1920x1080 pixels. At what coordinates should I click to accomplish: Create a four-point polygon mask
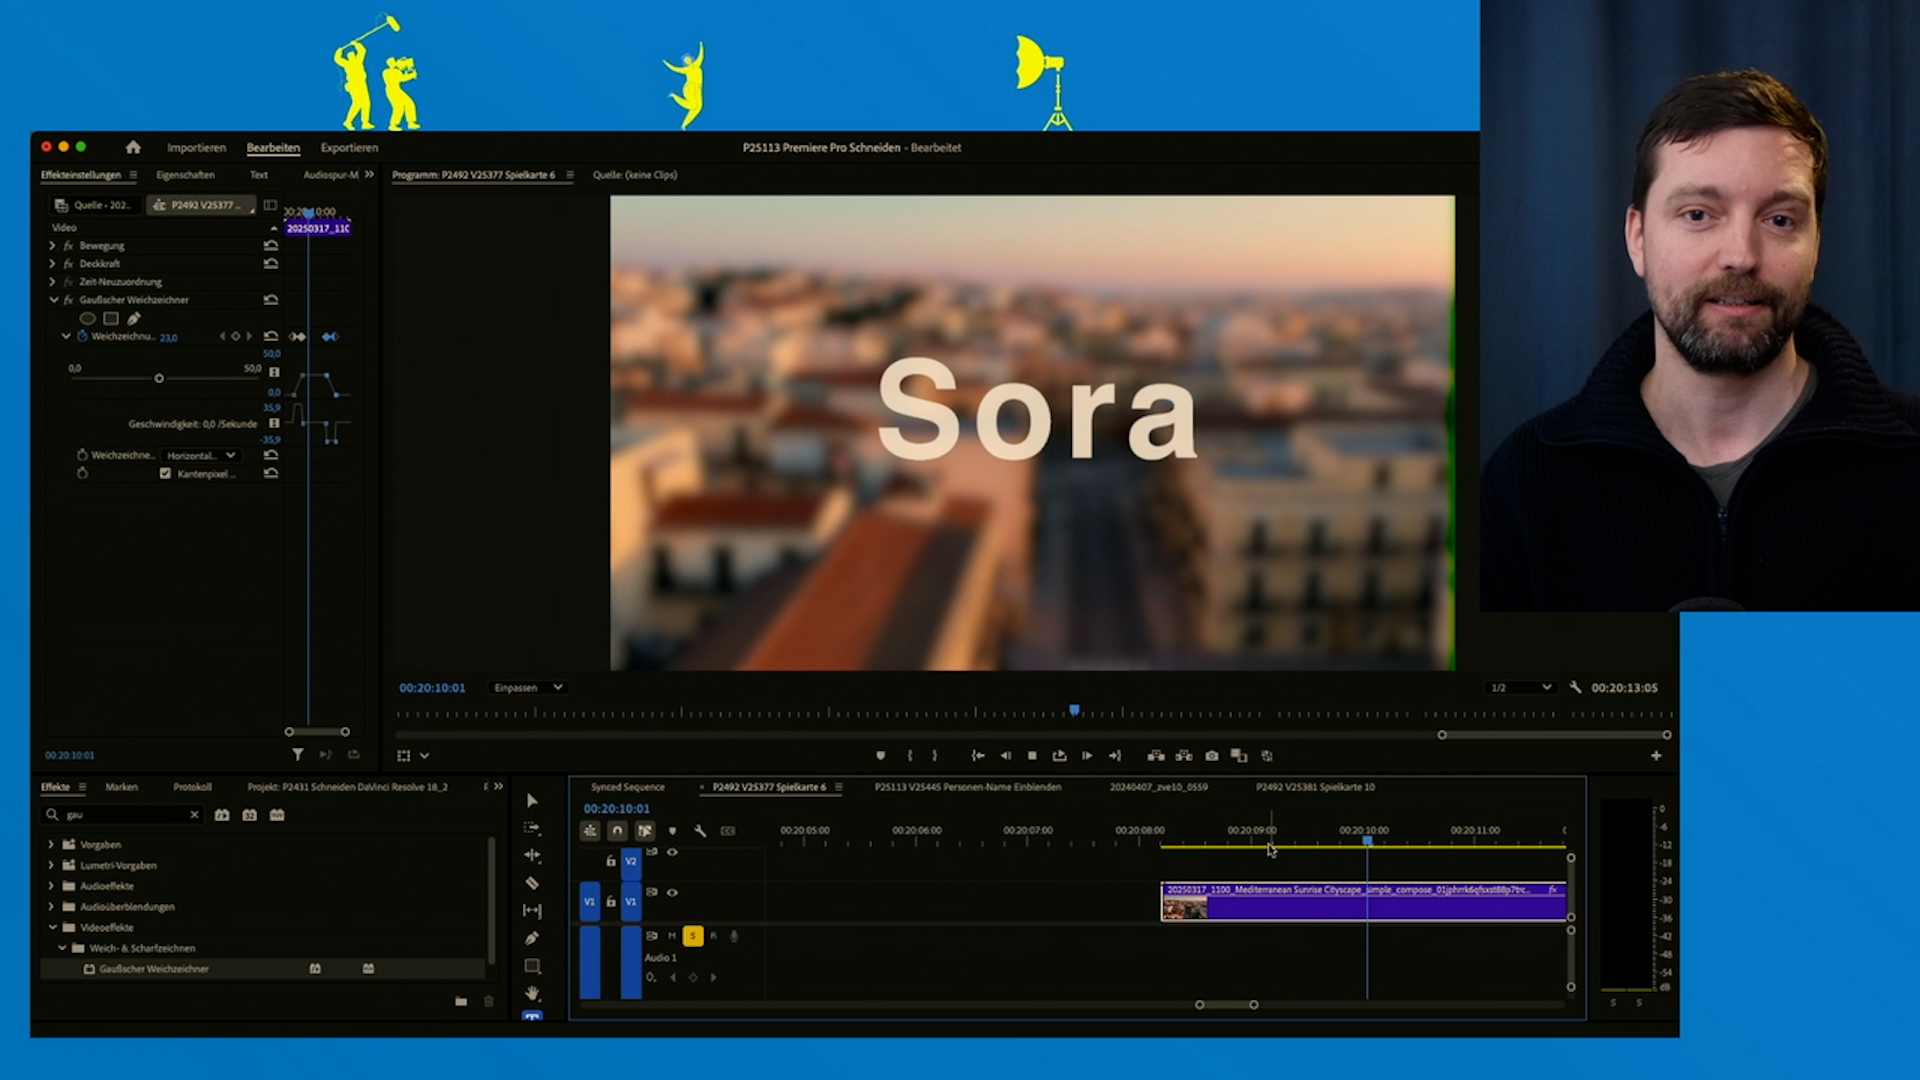click(x=111, y=319)
